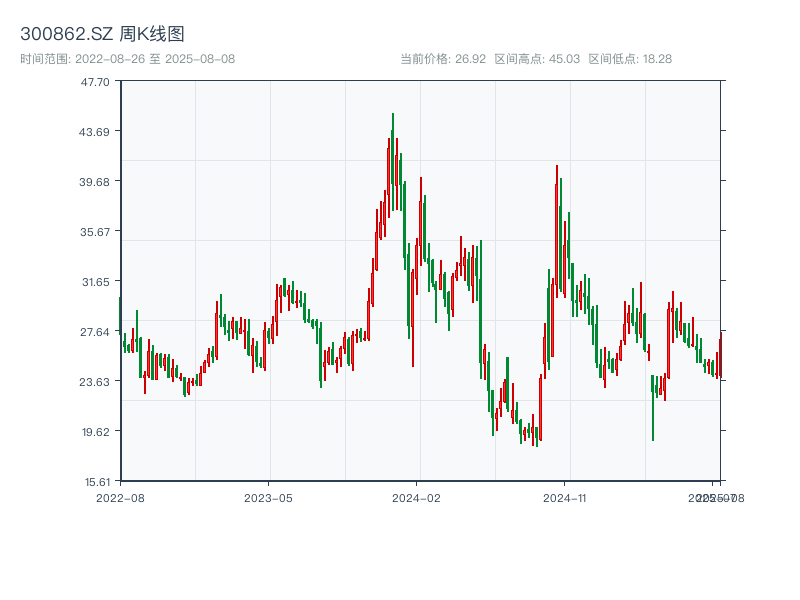Image resolution: width=800 pixels, height=600 pixels.
Task: Click y-axis label 23.63
Action: pyautogui.click(x=94, y=382)
